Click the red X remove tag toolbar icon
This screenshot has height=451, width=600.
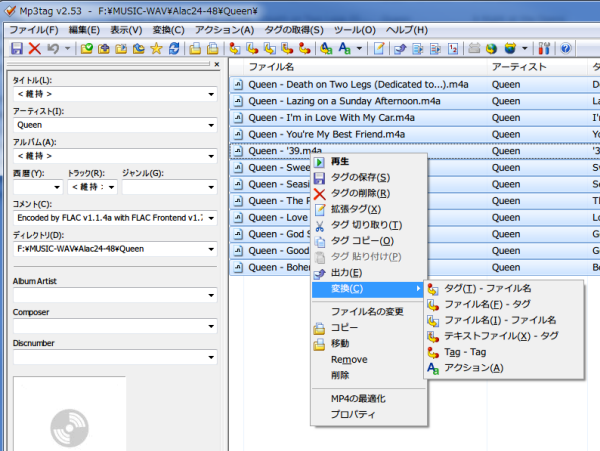click(35, 48)
